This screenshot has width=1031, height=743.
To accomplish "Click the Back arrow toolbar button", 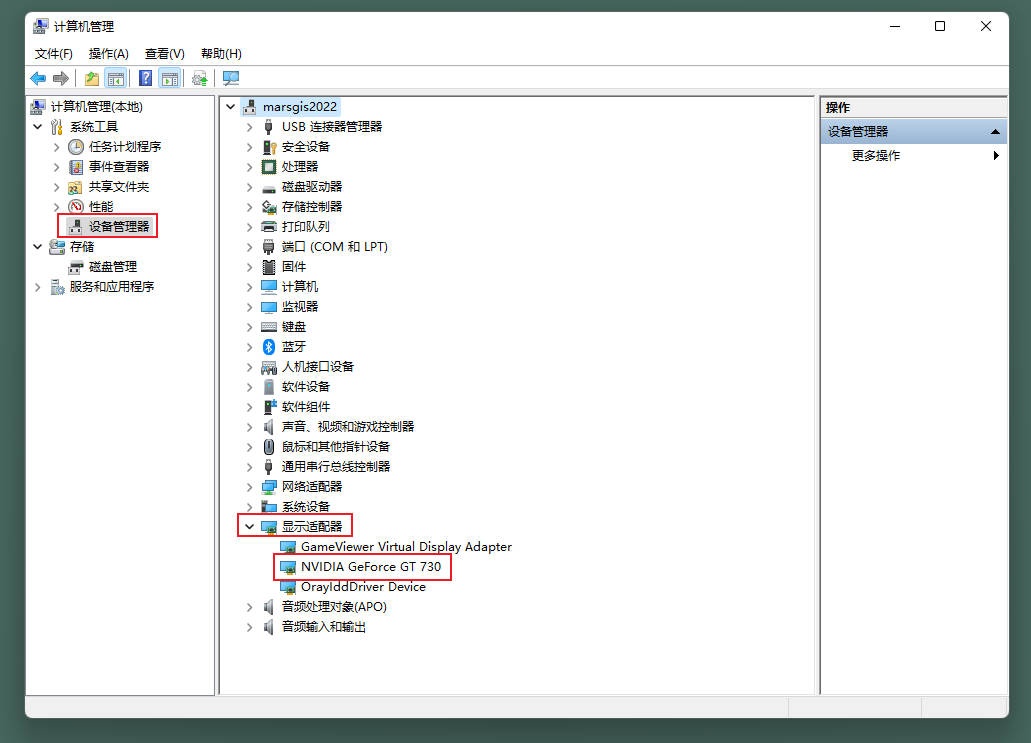I will 38,78.
